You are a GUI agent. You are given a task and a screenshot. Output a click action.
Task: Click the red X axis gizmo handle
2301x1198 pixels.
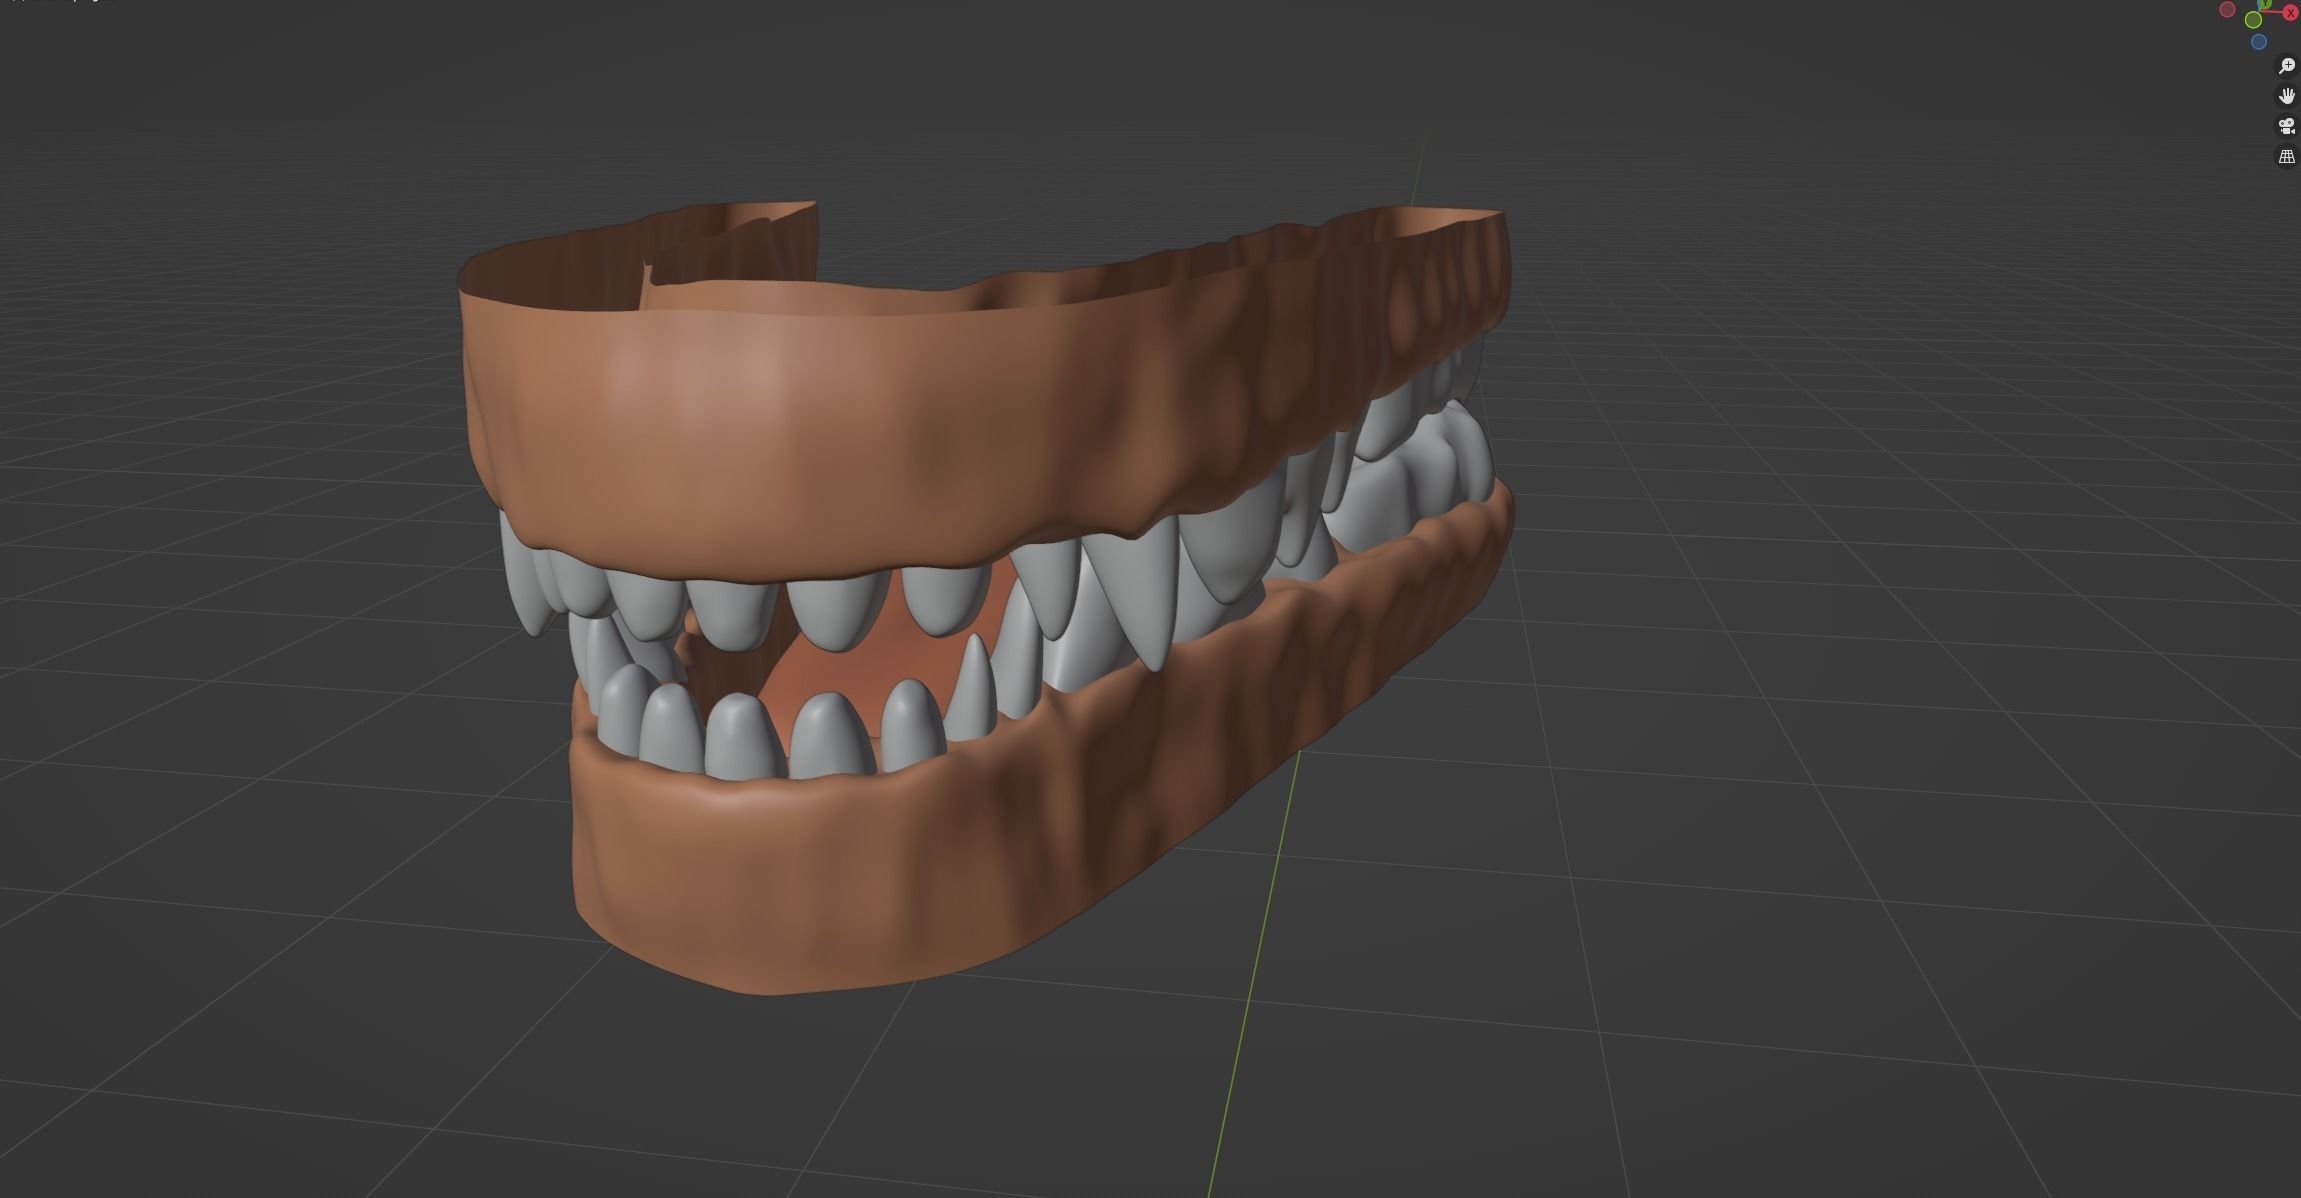(2290, 13)
